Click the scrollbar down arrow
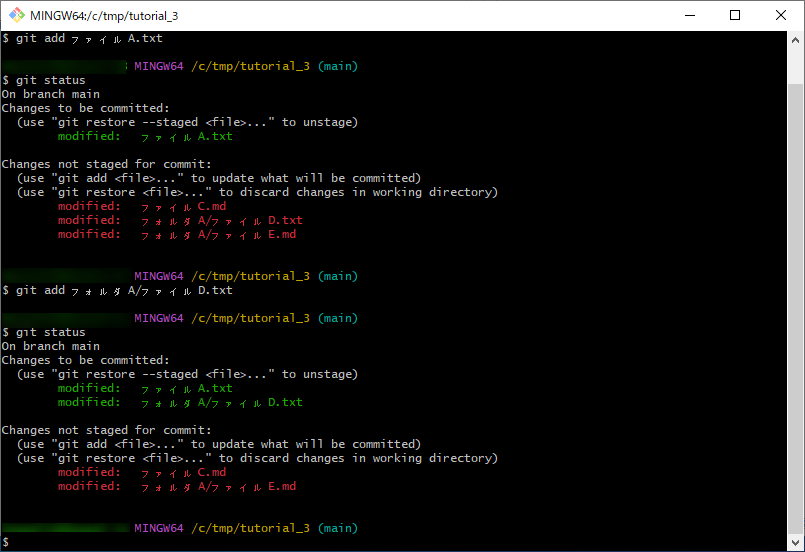Viewport: 805px width, 552px height. coord(795,542)
